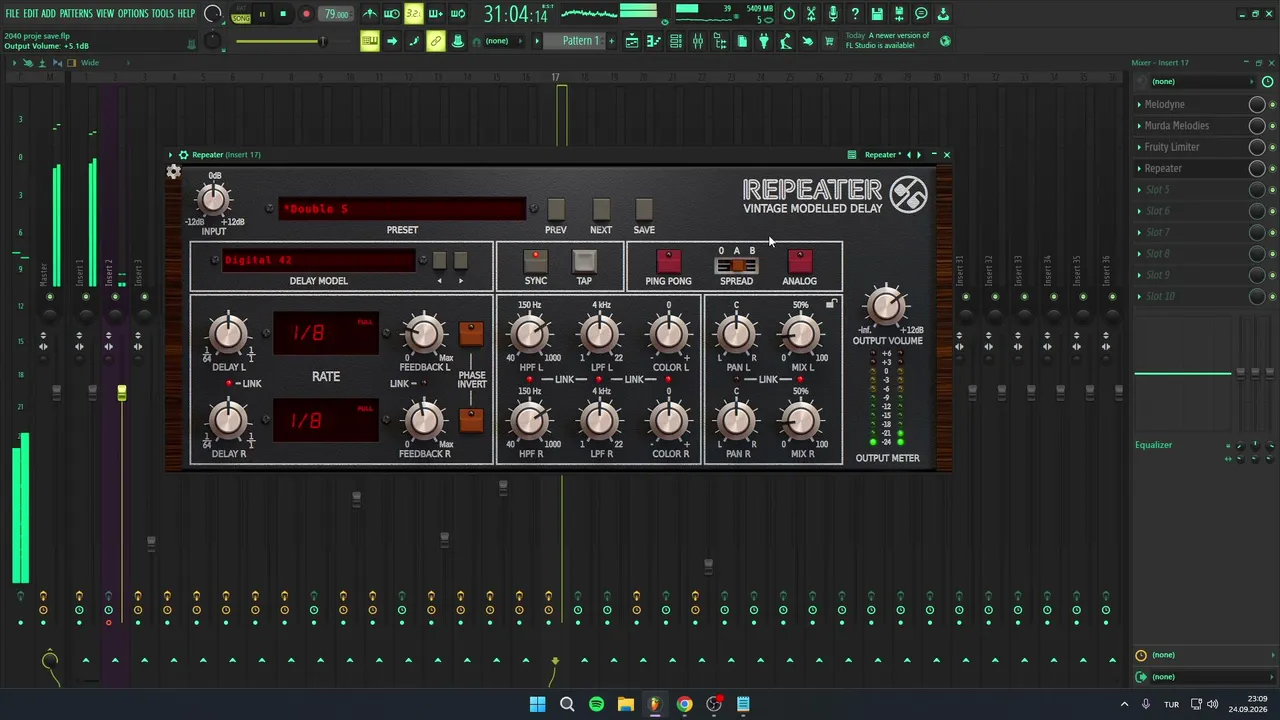Toggle the ANALOG switch on Repeater

pos(799,261)
